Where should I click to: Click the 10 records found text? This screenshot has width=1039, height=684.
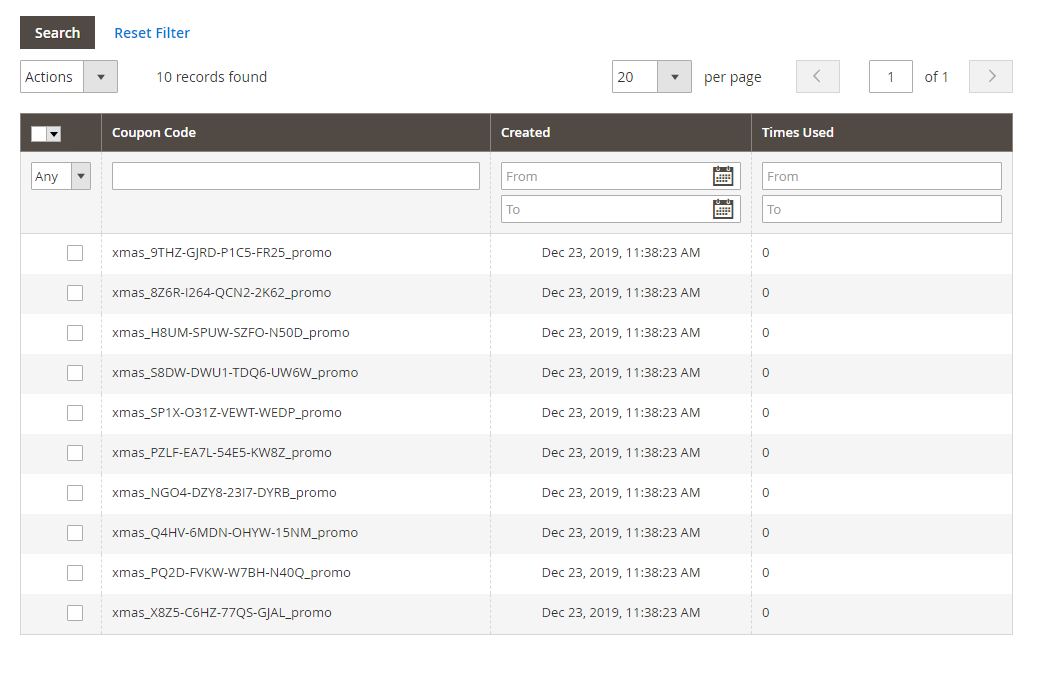pos(212,77)
